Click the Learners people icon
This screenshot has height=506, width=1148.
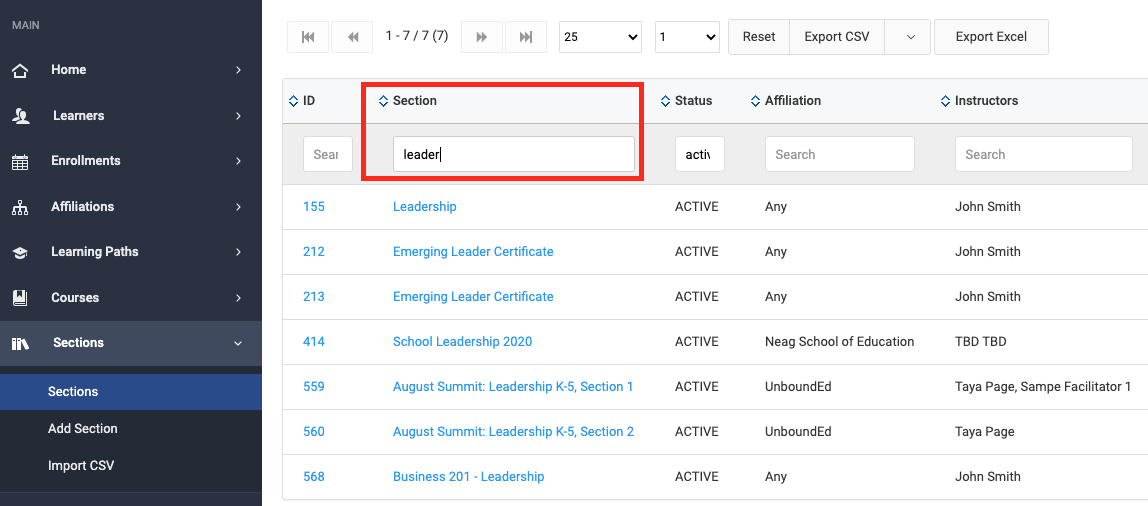20,116
